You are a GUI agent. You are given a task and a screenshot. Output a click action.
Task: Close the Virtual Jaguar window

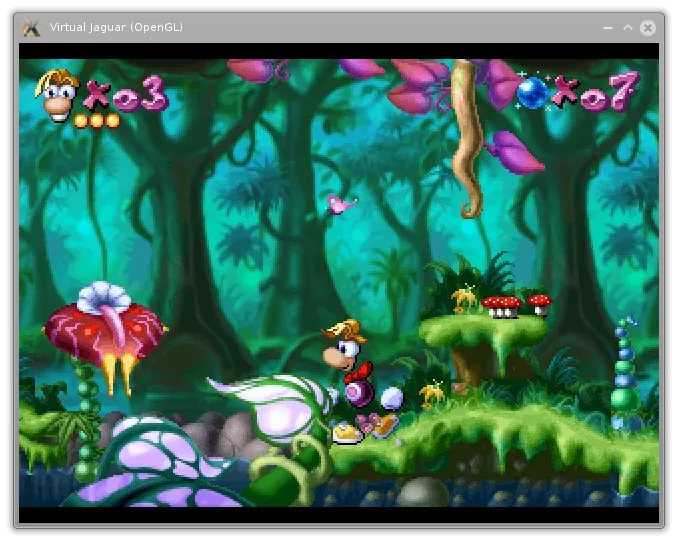[648, 28]
